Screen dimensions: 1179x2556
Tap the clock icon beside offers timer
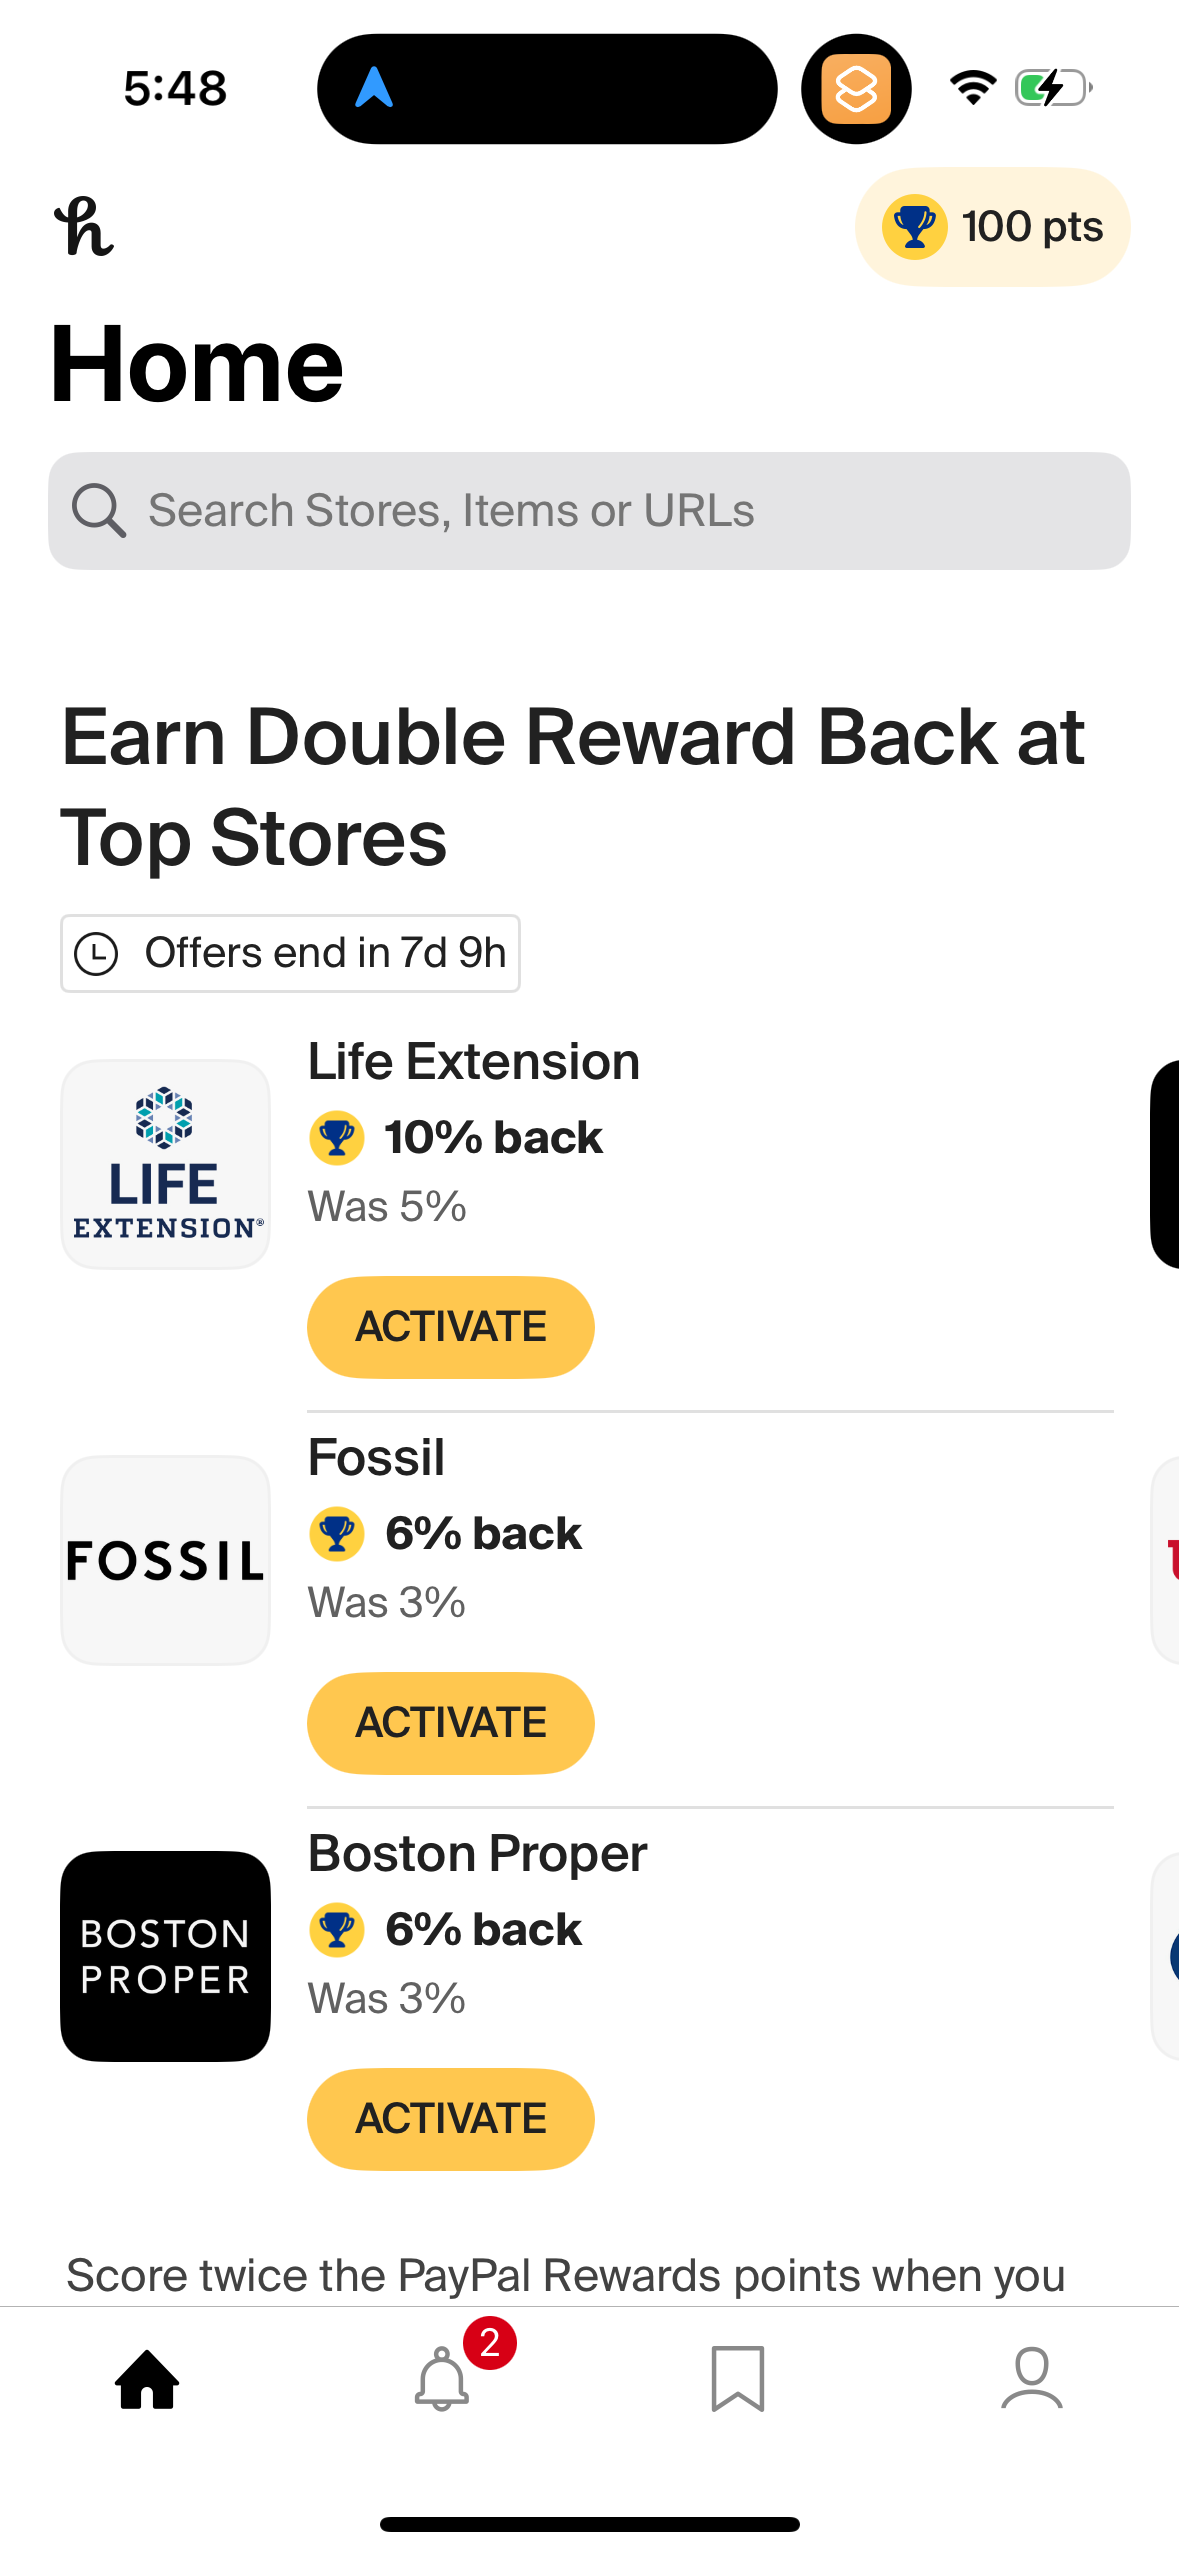97,954
